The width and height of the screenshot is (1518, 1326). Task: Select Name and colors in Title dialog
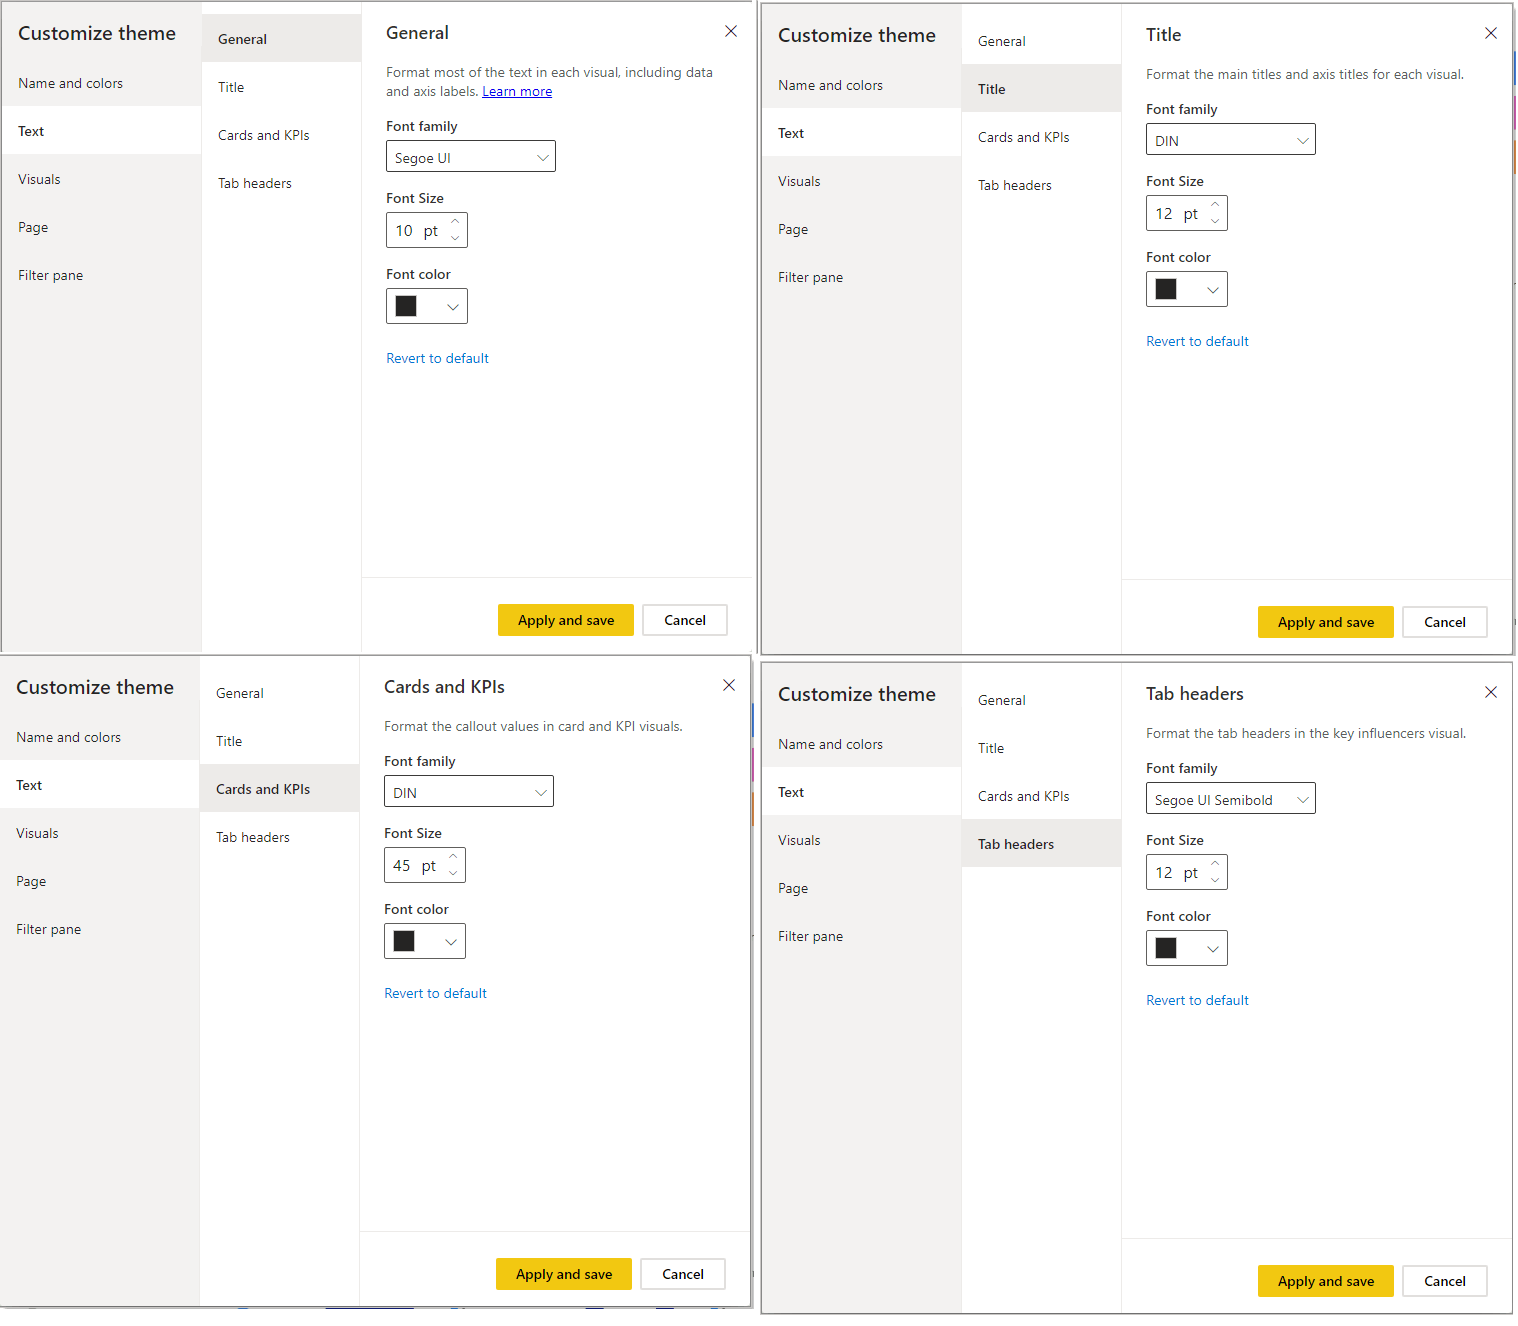coord(830,86)
